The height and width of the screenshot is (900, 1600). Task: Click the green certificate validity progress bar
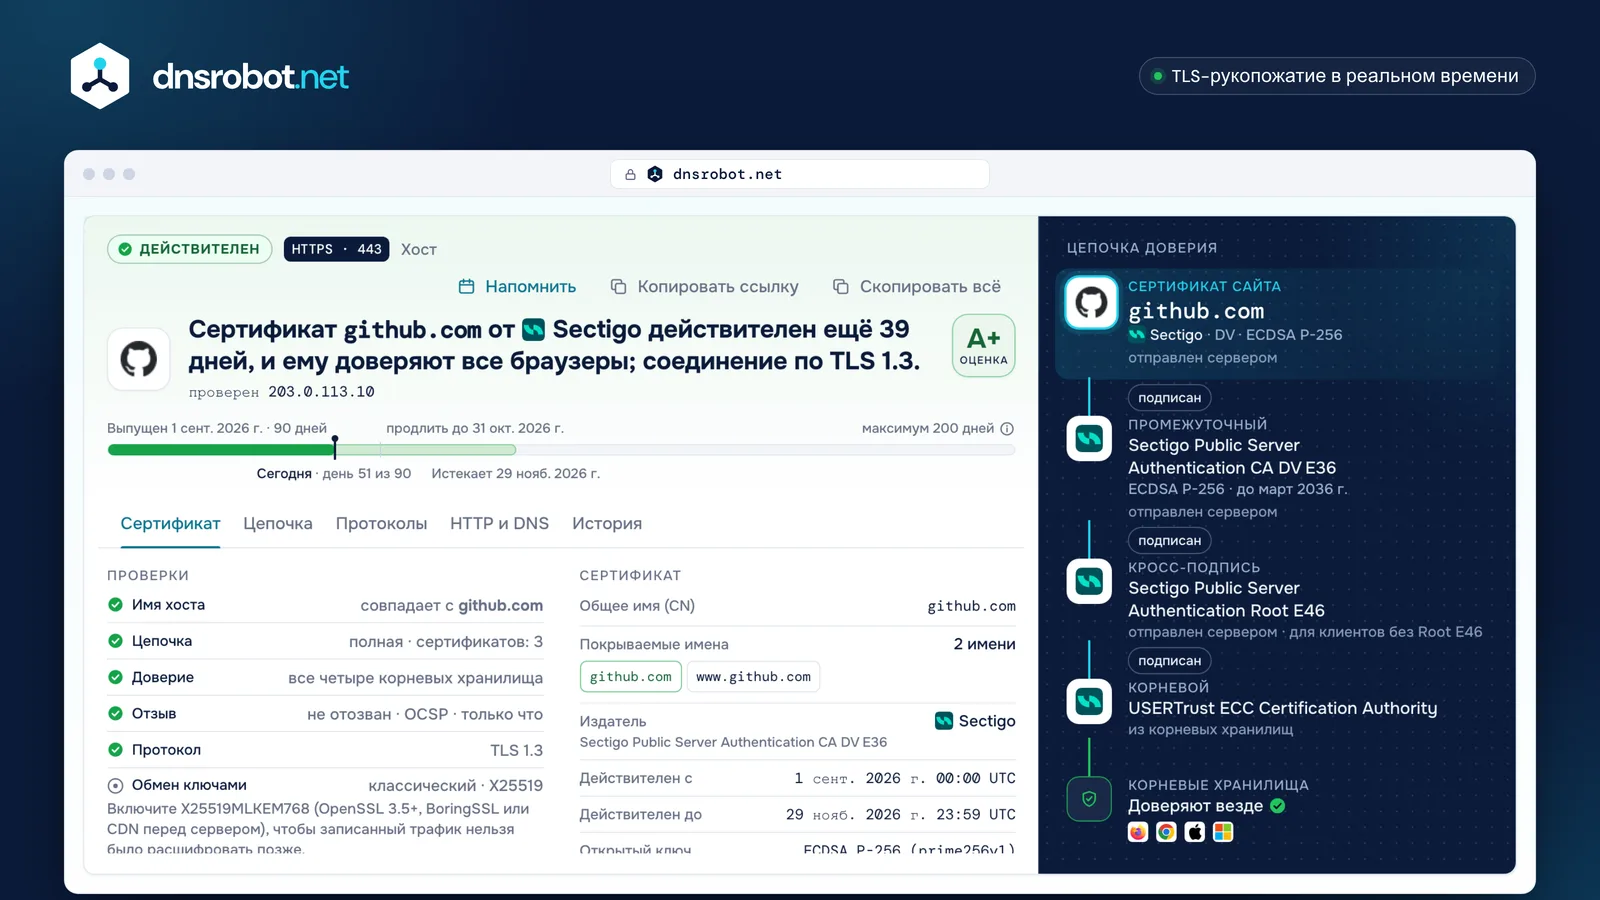click(221, 450)
